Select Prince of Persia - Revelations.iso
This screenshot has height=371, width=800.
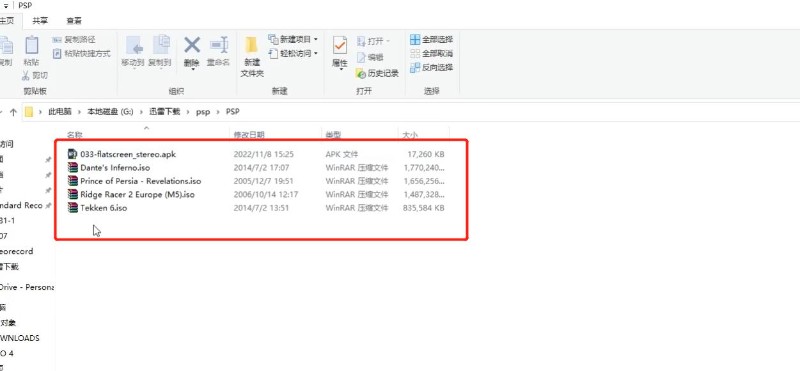[141, 181]
